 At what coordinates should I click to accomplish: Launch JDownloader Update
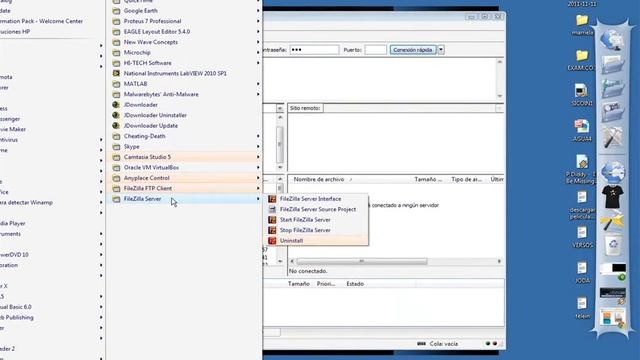[x=151, y=126]
